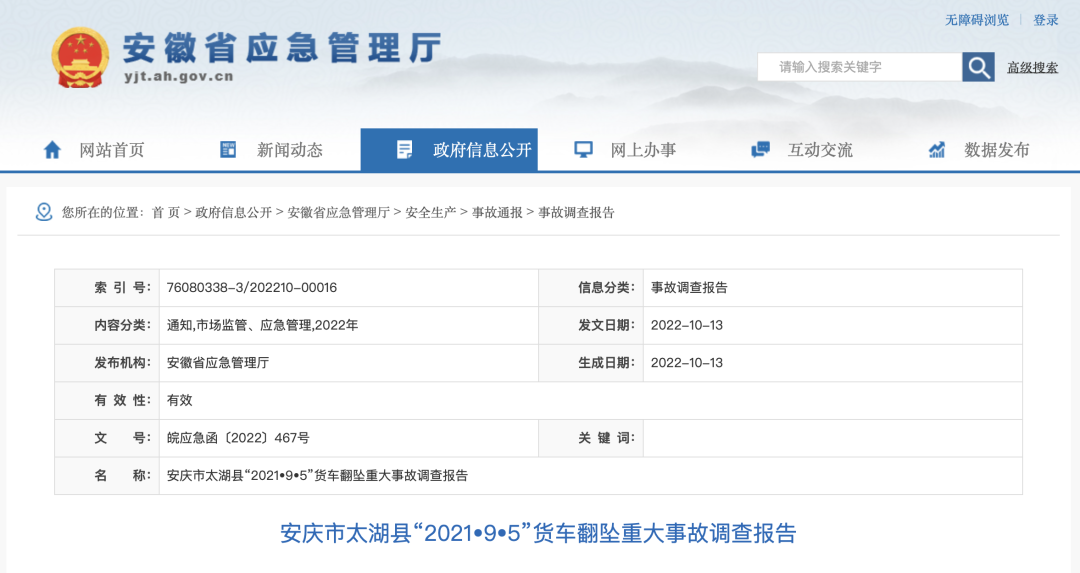Click the document icon beside 政府信息公开
1080x573 pixels.
(404, 149)
